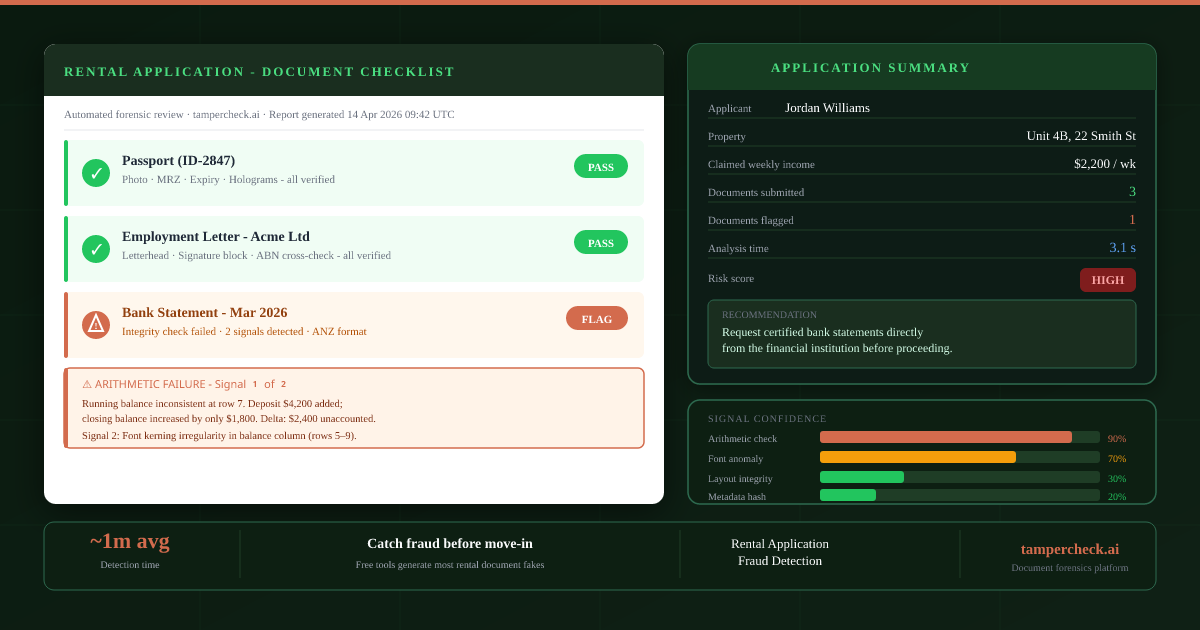This screenshot has width=1200, height=630.
Task: Click the Document forensics platform tagline
Action: point(1070,568)
